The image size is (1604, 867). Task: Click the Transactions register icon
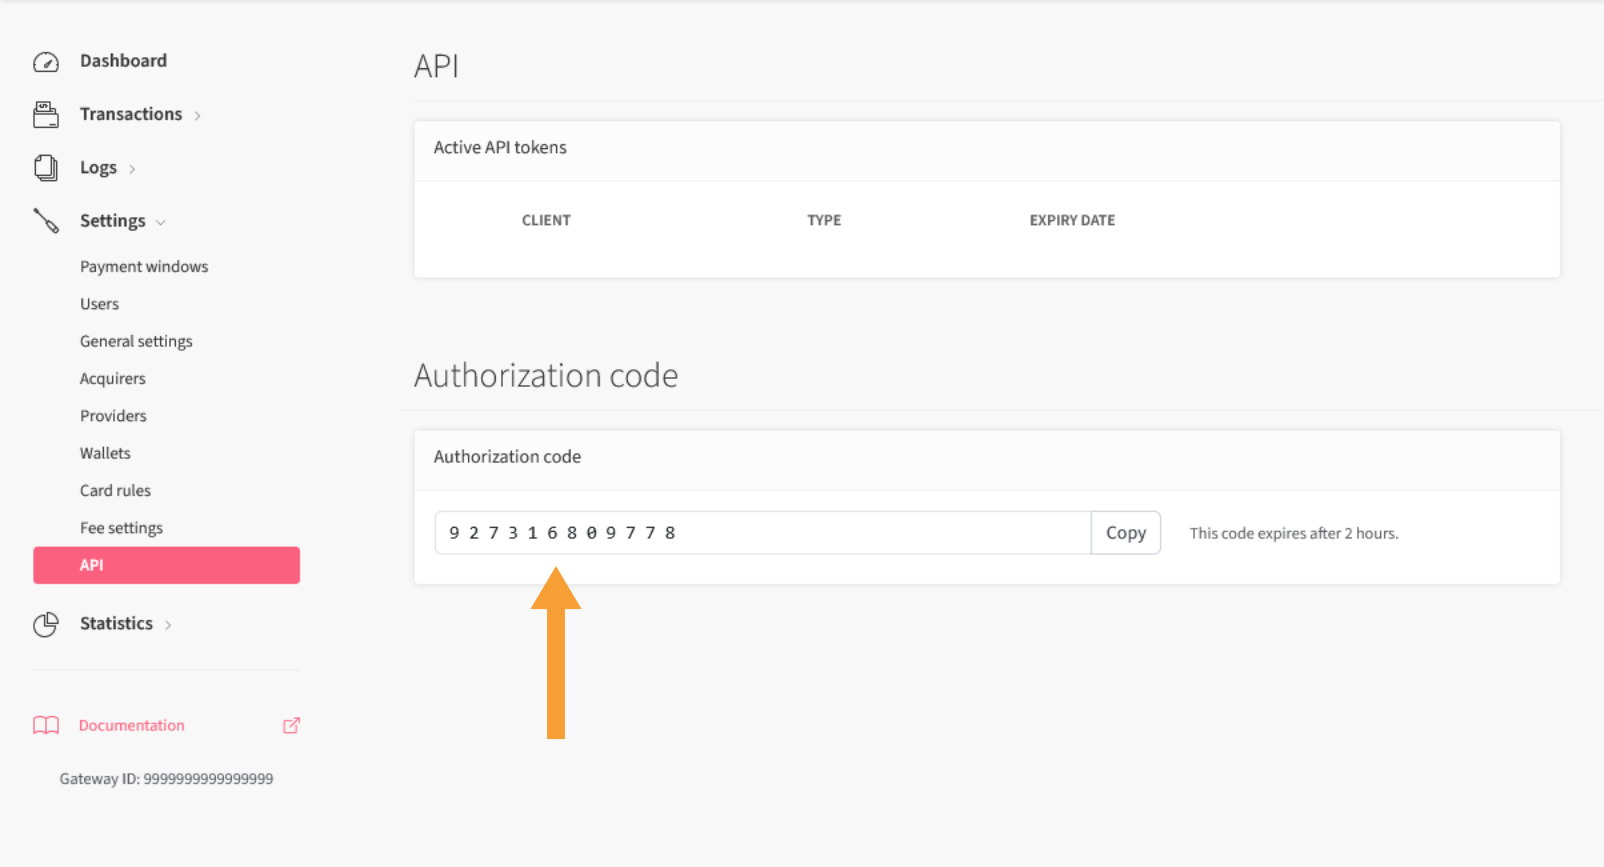pyautogui.click(x=46, y=115)
